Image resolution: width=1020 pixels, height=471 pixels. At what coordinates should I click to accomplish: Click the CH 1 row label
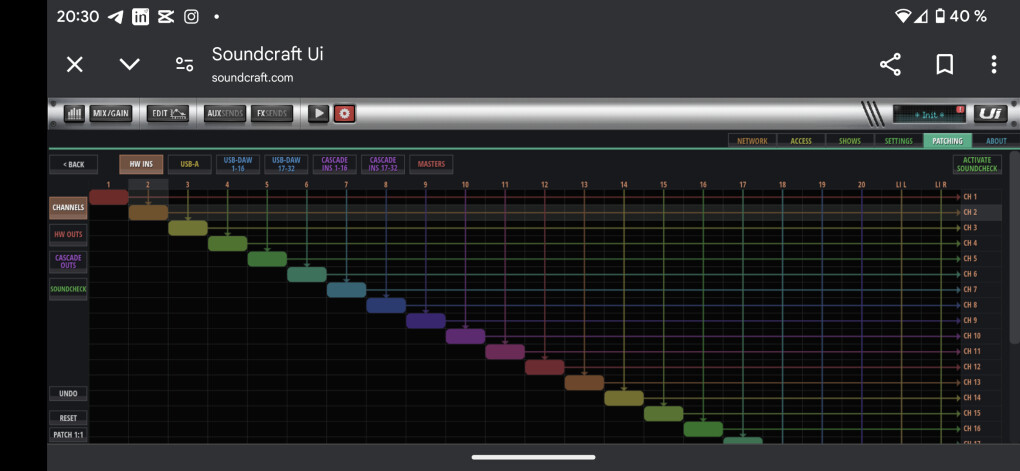970,196
